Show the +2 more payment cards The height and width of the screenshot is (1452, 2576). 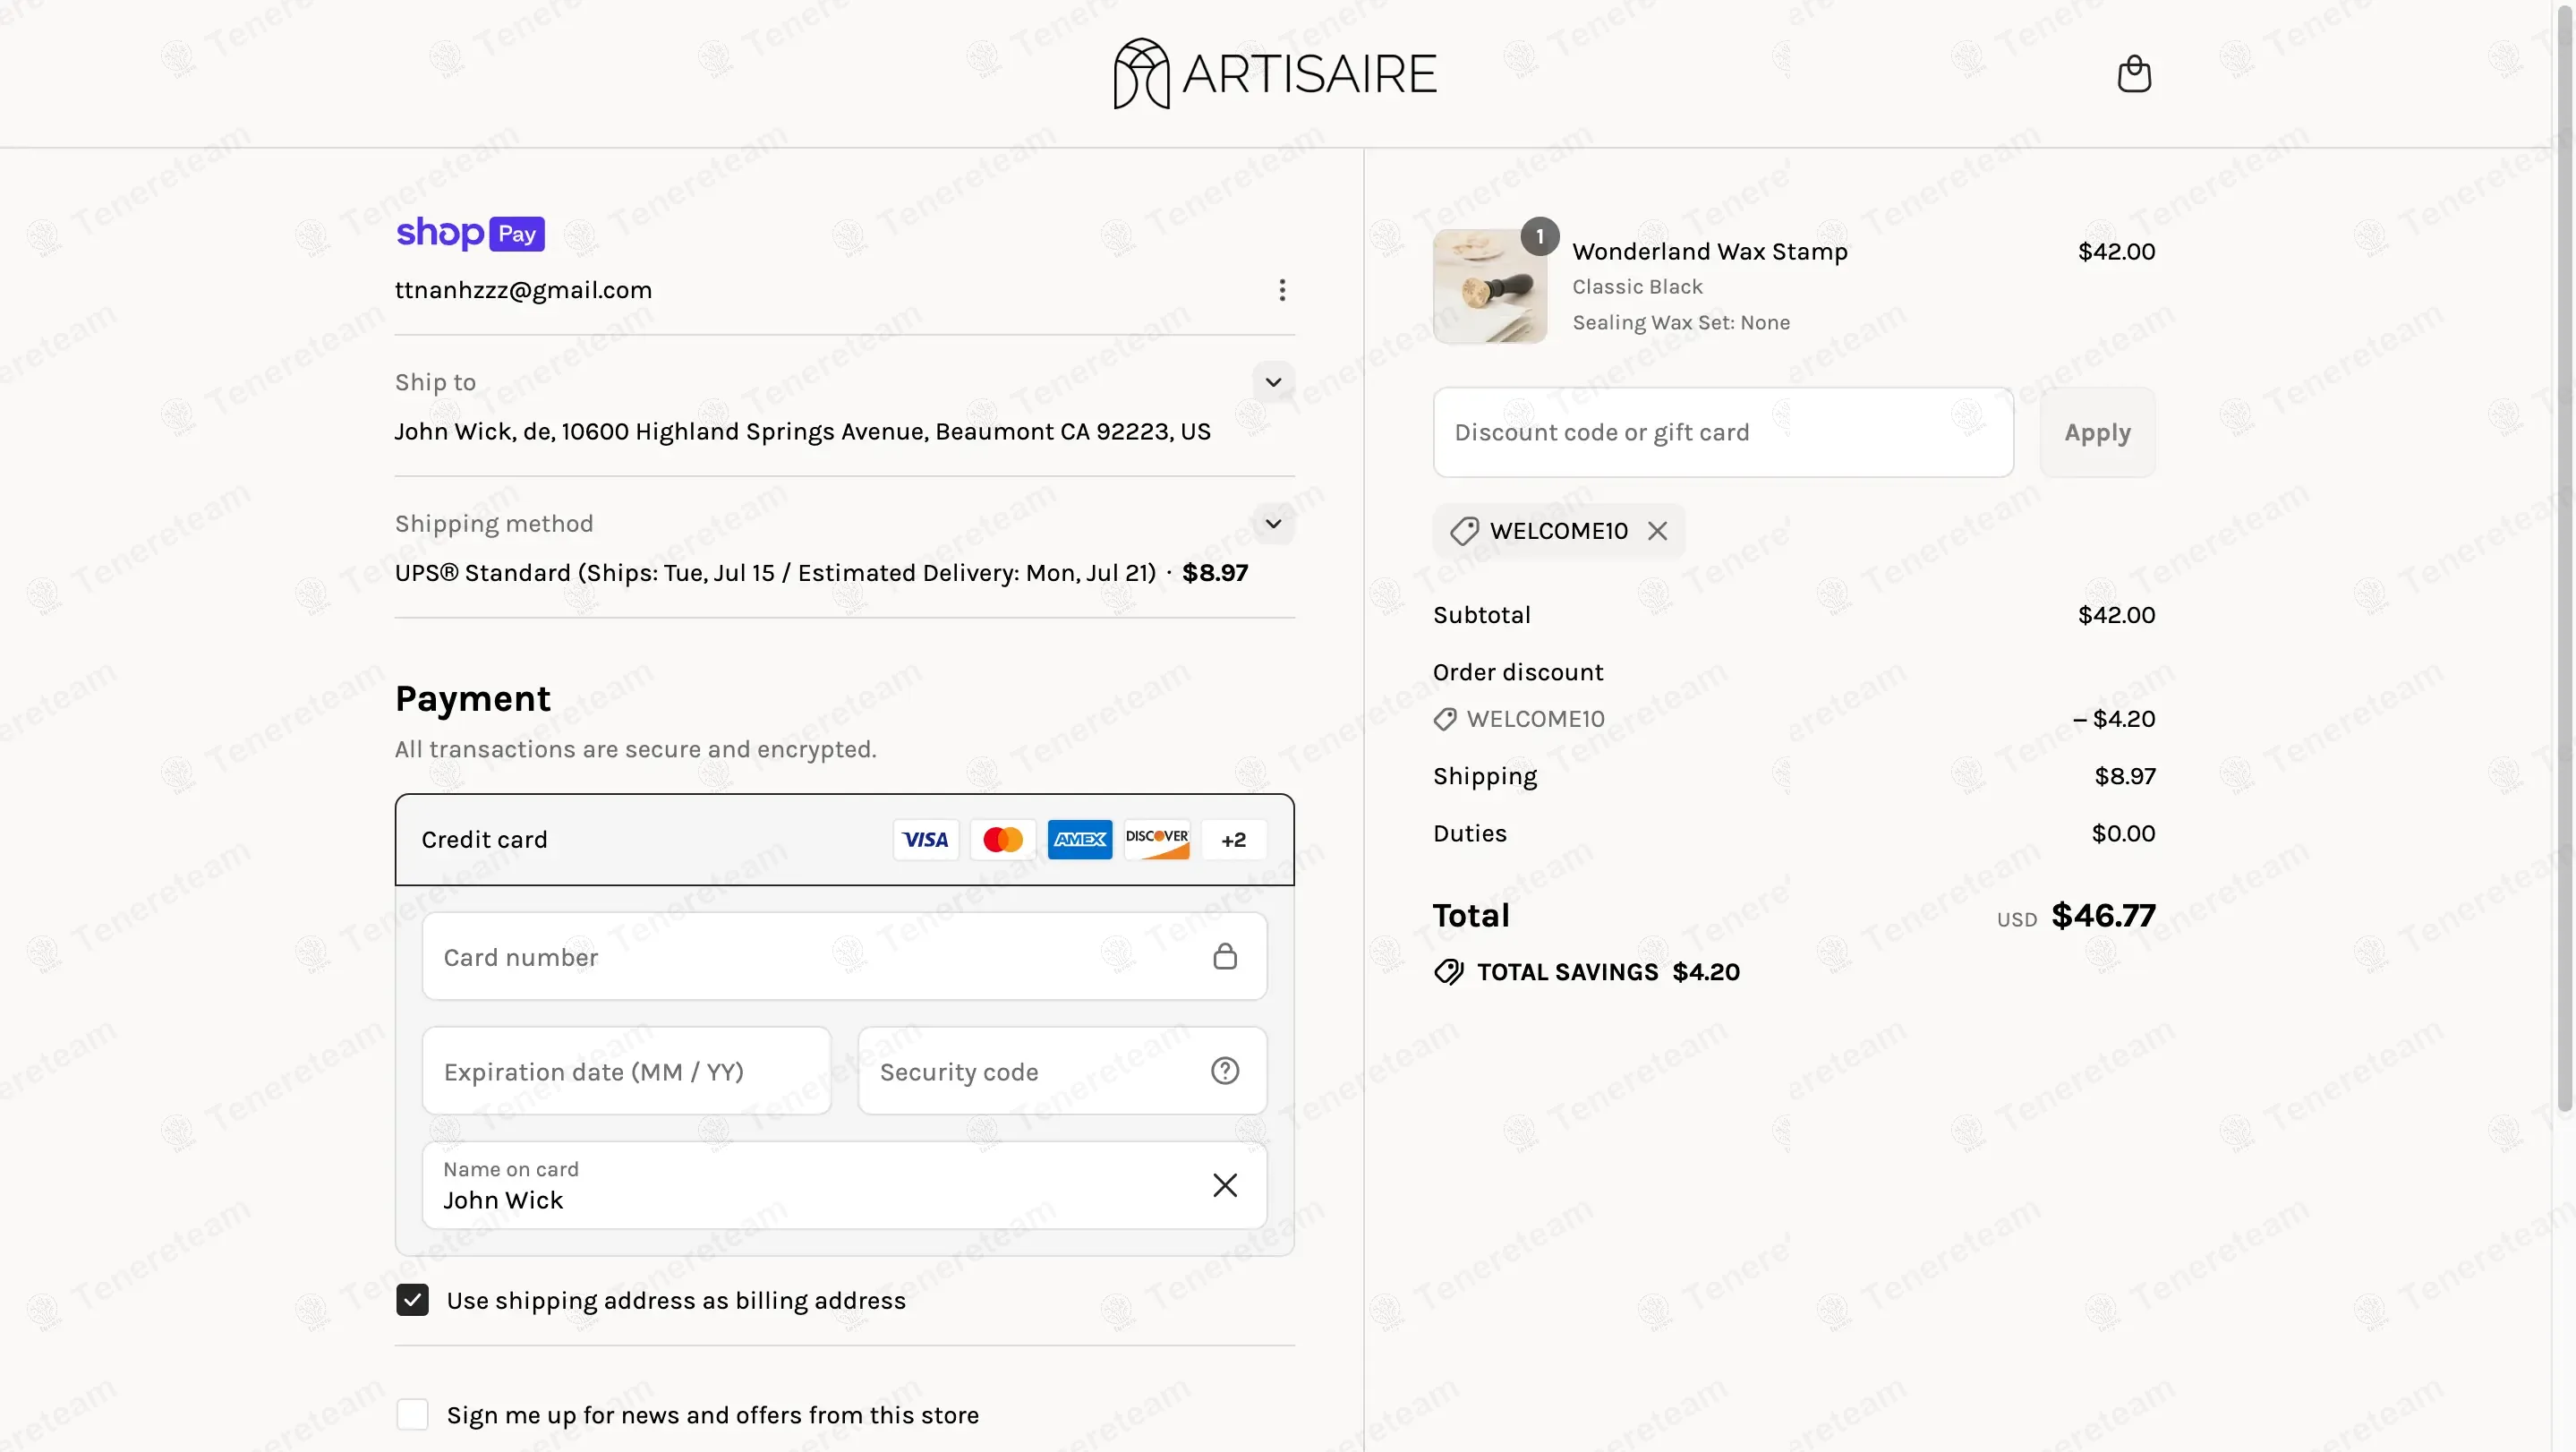pyautogui.click(x=1234, y=839)
